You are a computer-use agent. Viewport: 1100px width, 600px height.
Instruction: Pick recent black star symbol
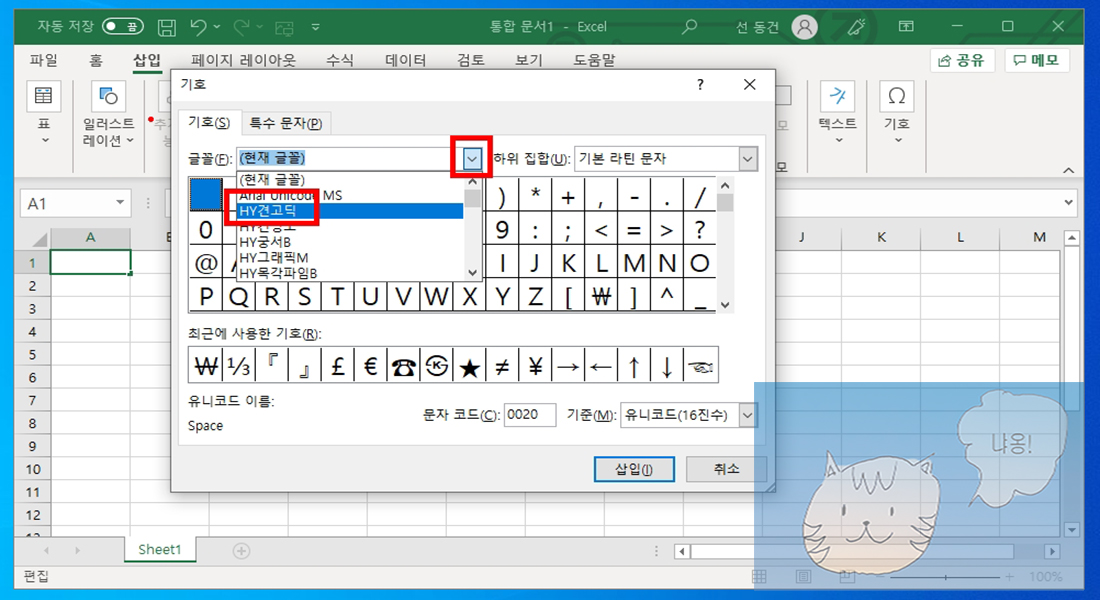click(469, 365)
